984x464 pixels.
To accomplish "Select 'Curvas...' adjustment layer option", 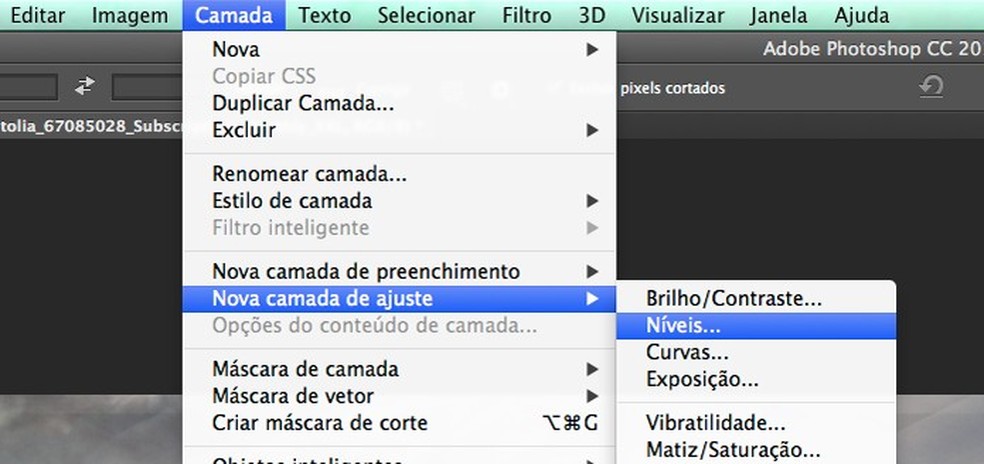I will coord(686,352).
